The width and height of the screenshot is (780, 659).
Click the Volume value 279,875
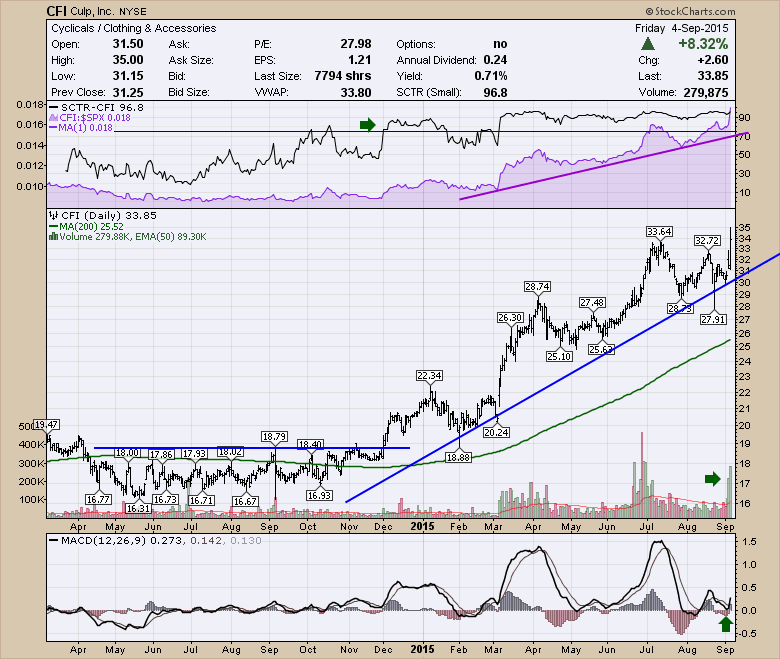coord(705,92)
